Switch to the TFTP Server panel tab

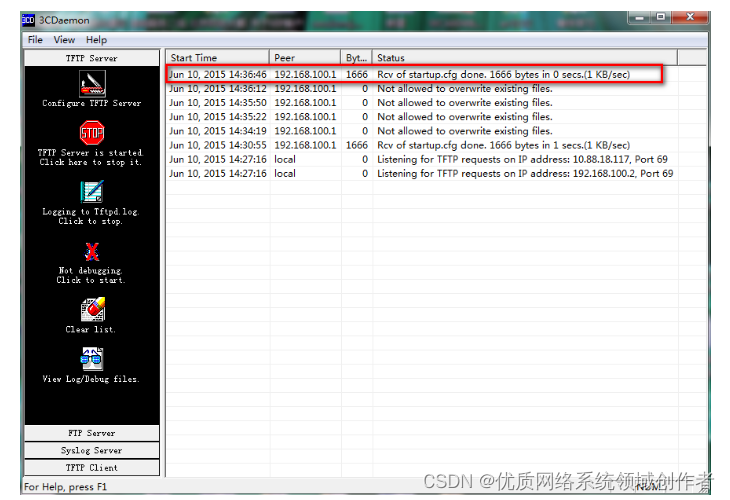(x=92, y=58)
